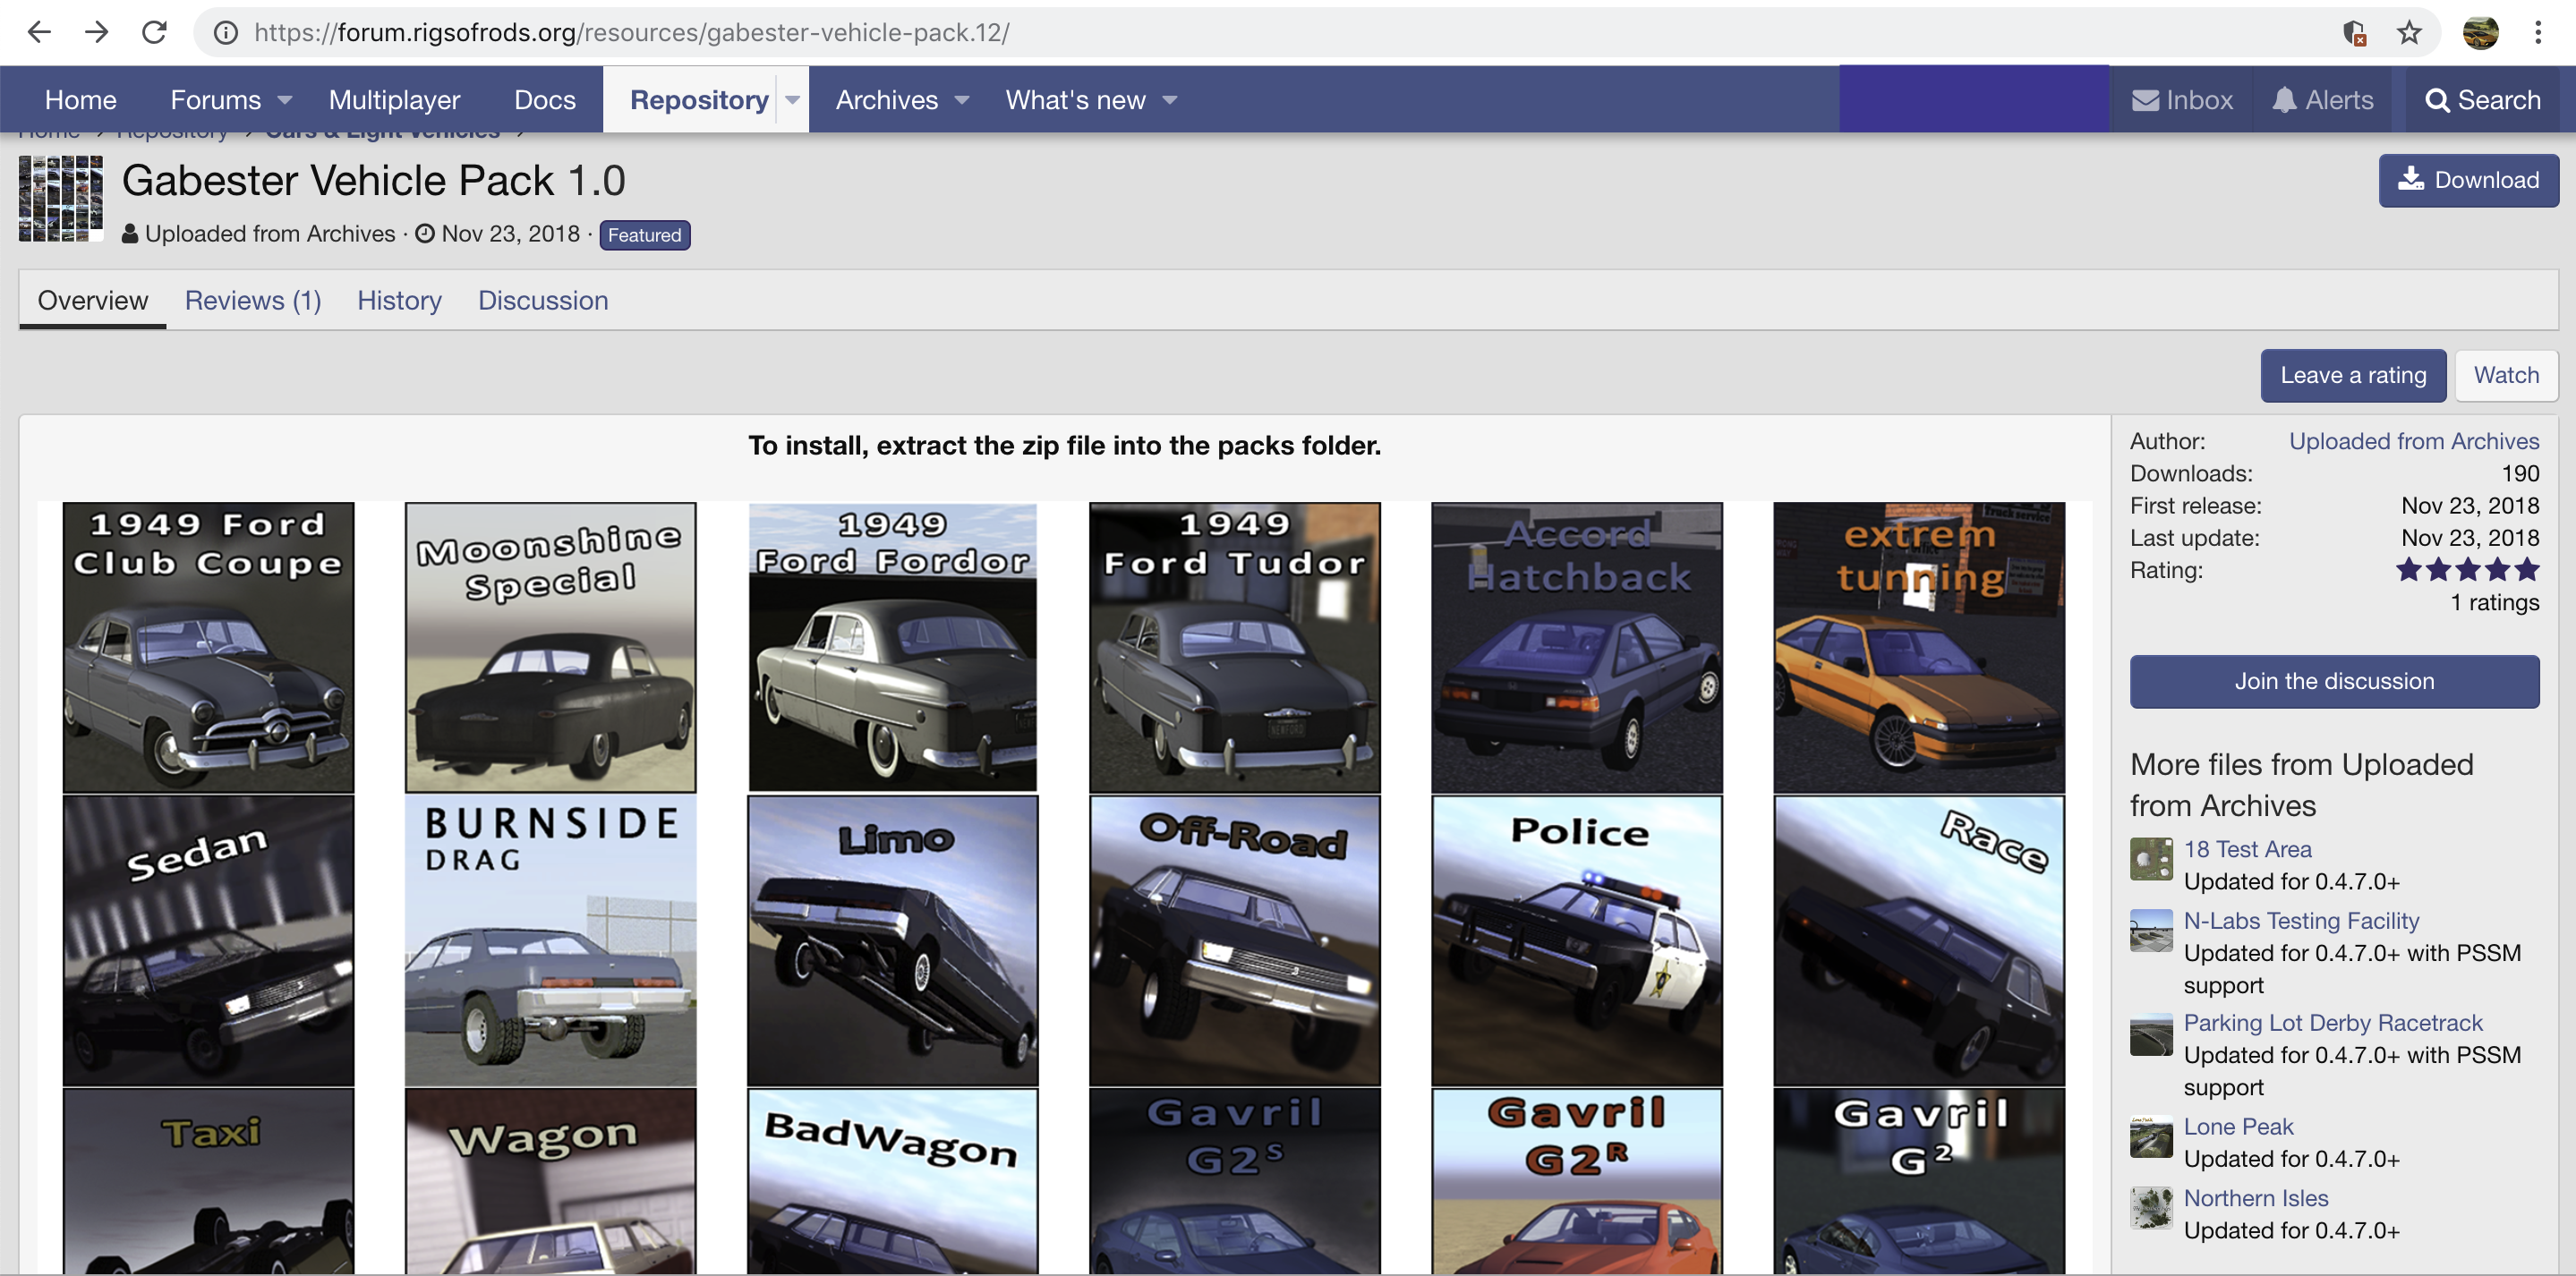Open the Search magnifier link
The height and width of the screenshot is (1276, 2576).
pos(2483,100)
